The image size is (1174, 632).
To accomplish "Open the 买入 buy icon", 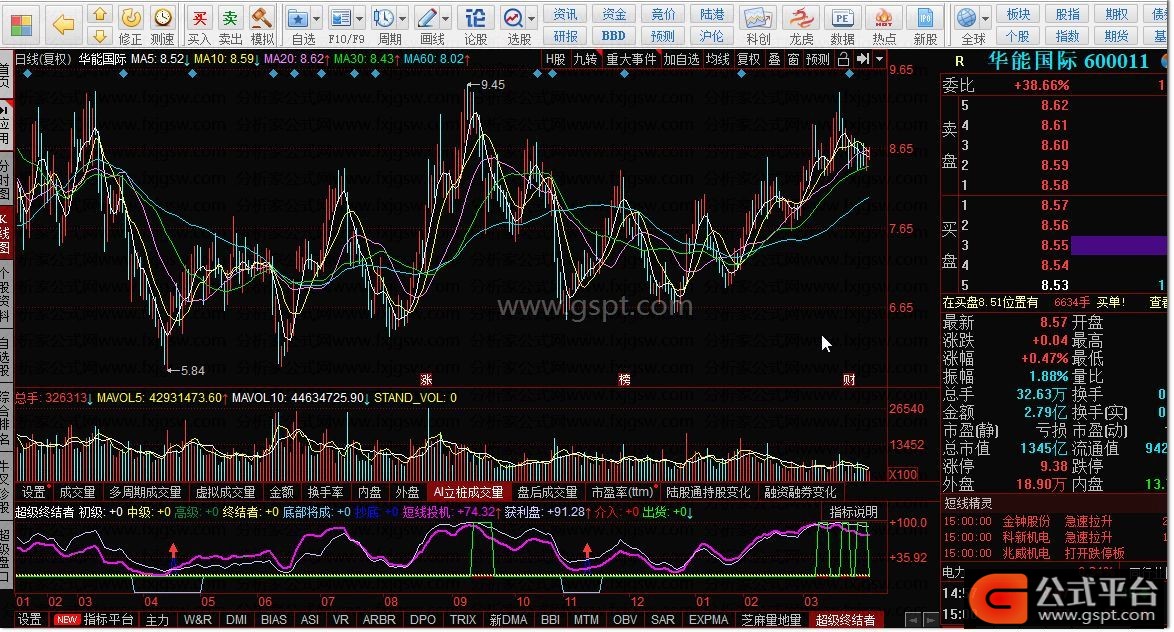I will (x=199, y=17).
